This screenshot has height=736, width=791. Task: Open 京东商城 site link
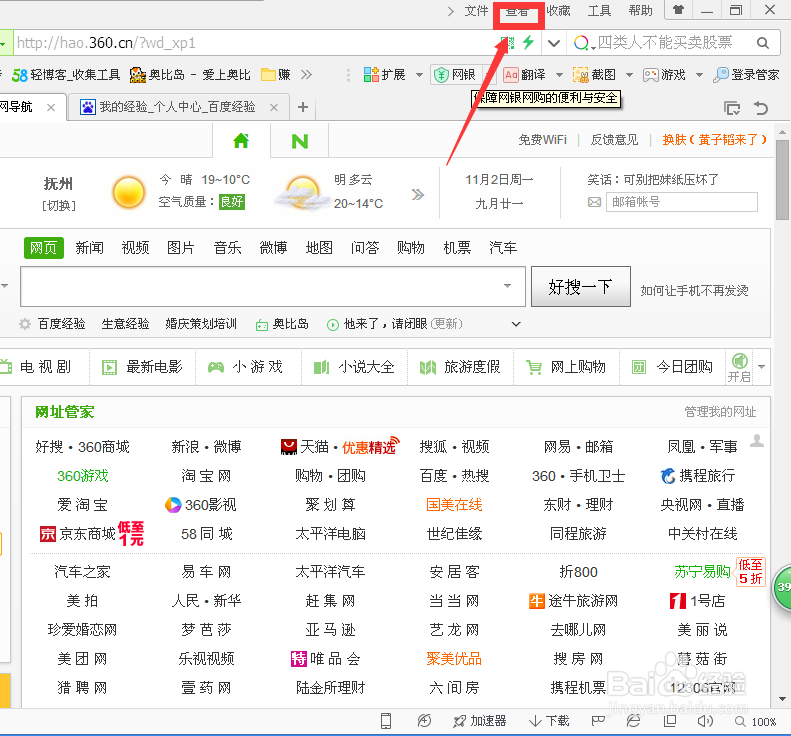click(x=87, y=534)
